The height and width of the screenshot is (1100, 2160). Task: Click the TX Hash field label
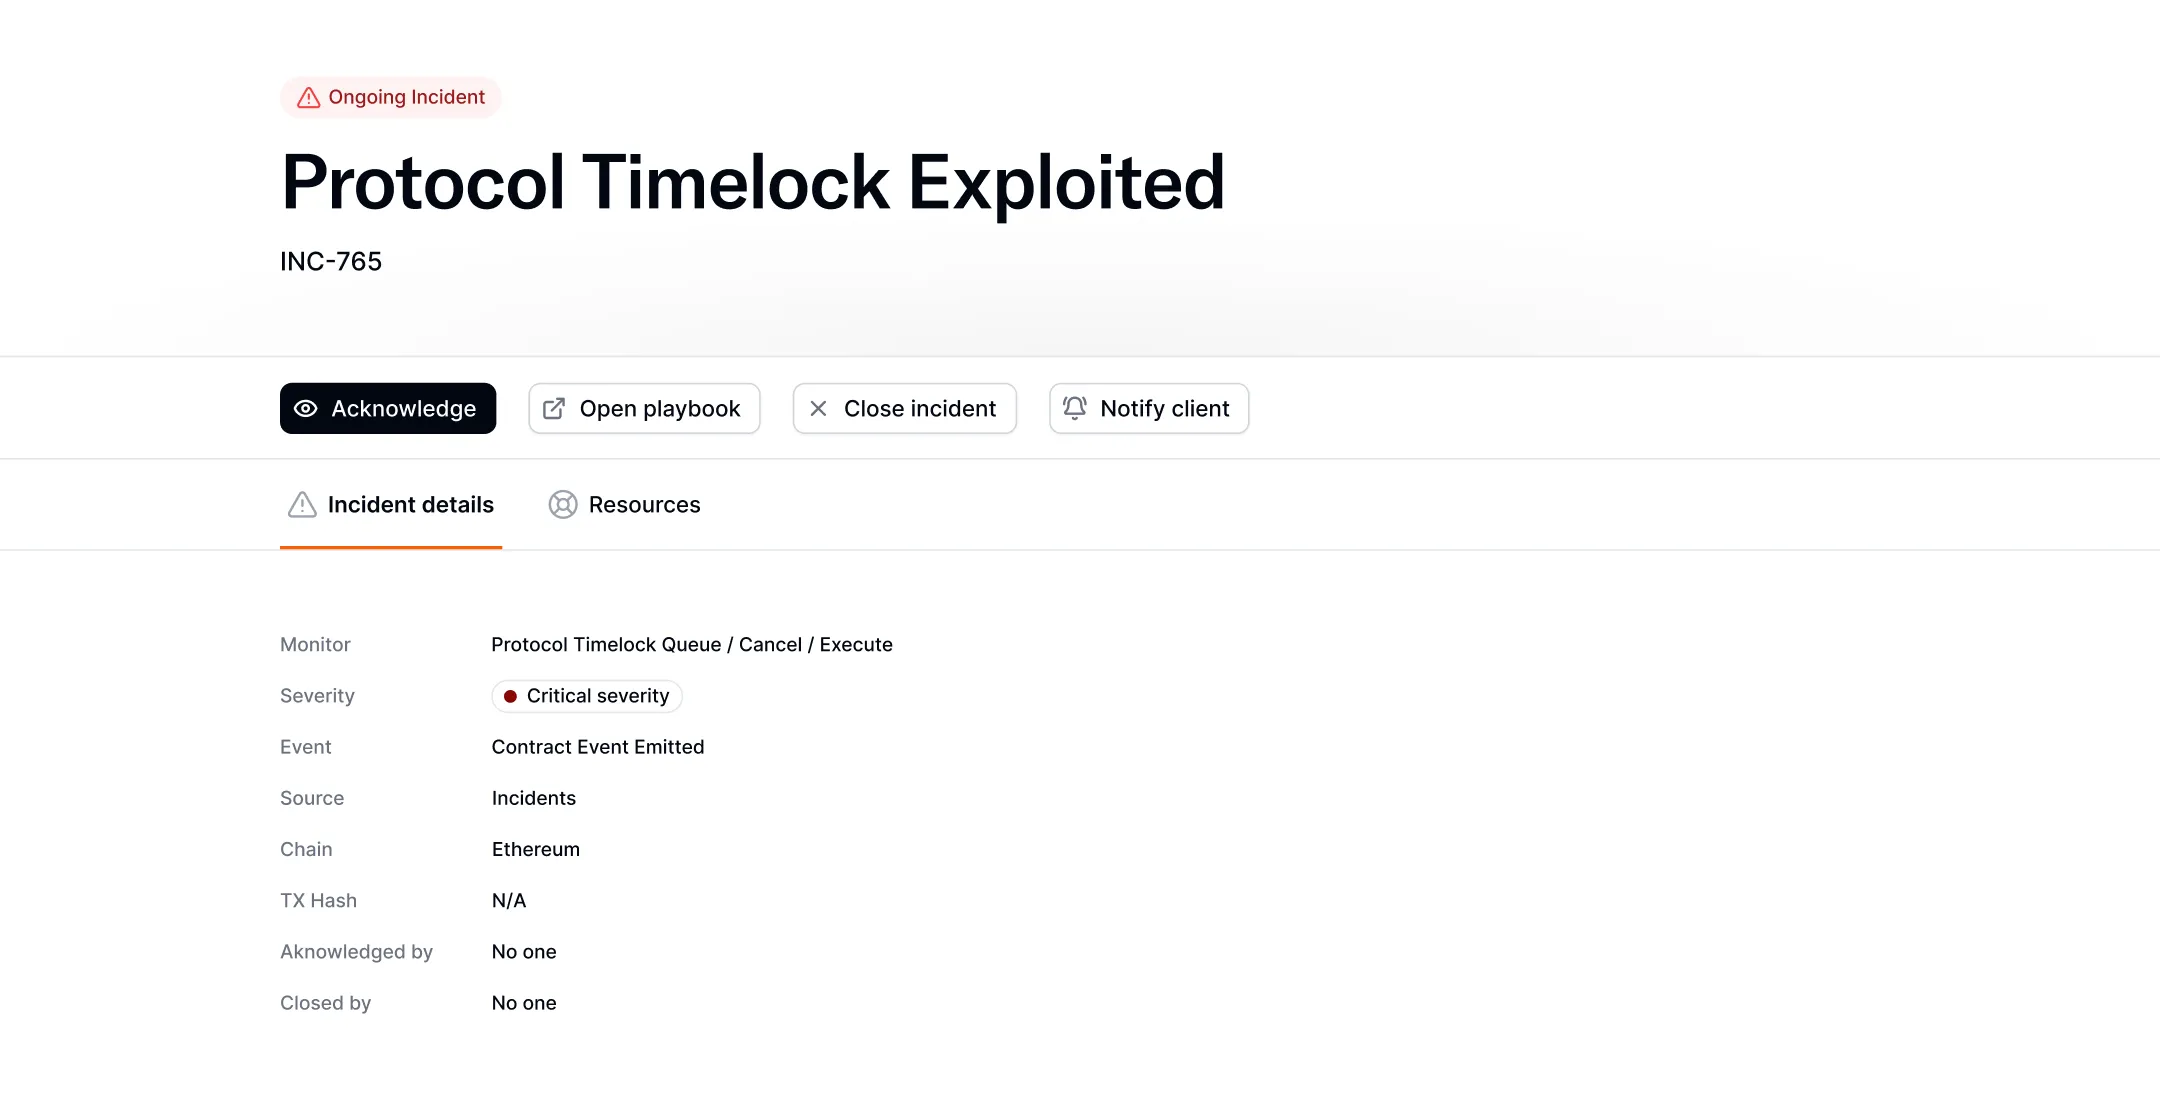tap(318, 901)
